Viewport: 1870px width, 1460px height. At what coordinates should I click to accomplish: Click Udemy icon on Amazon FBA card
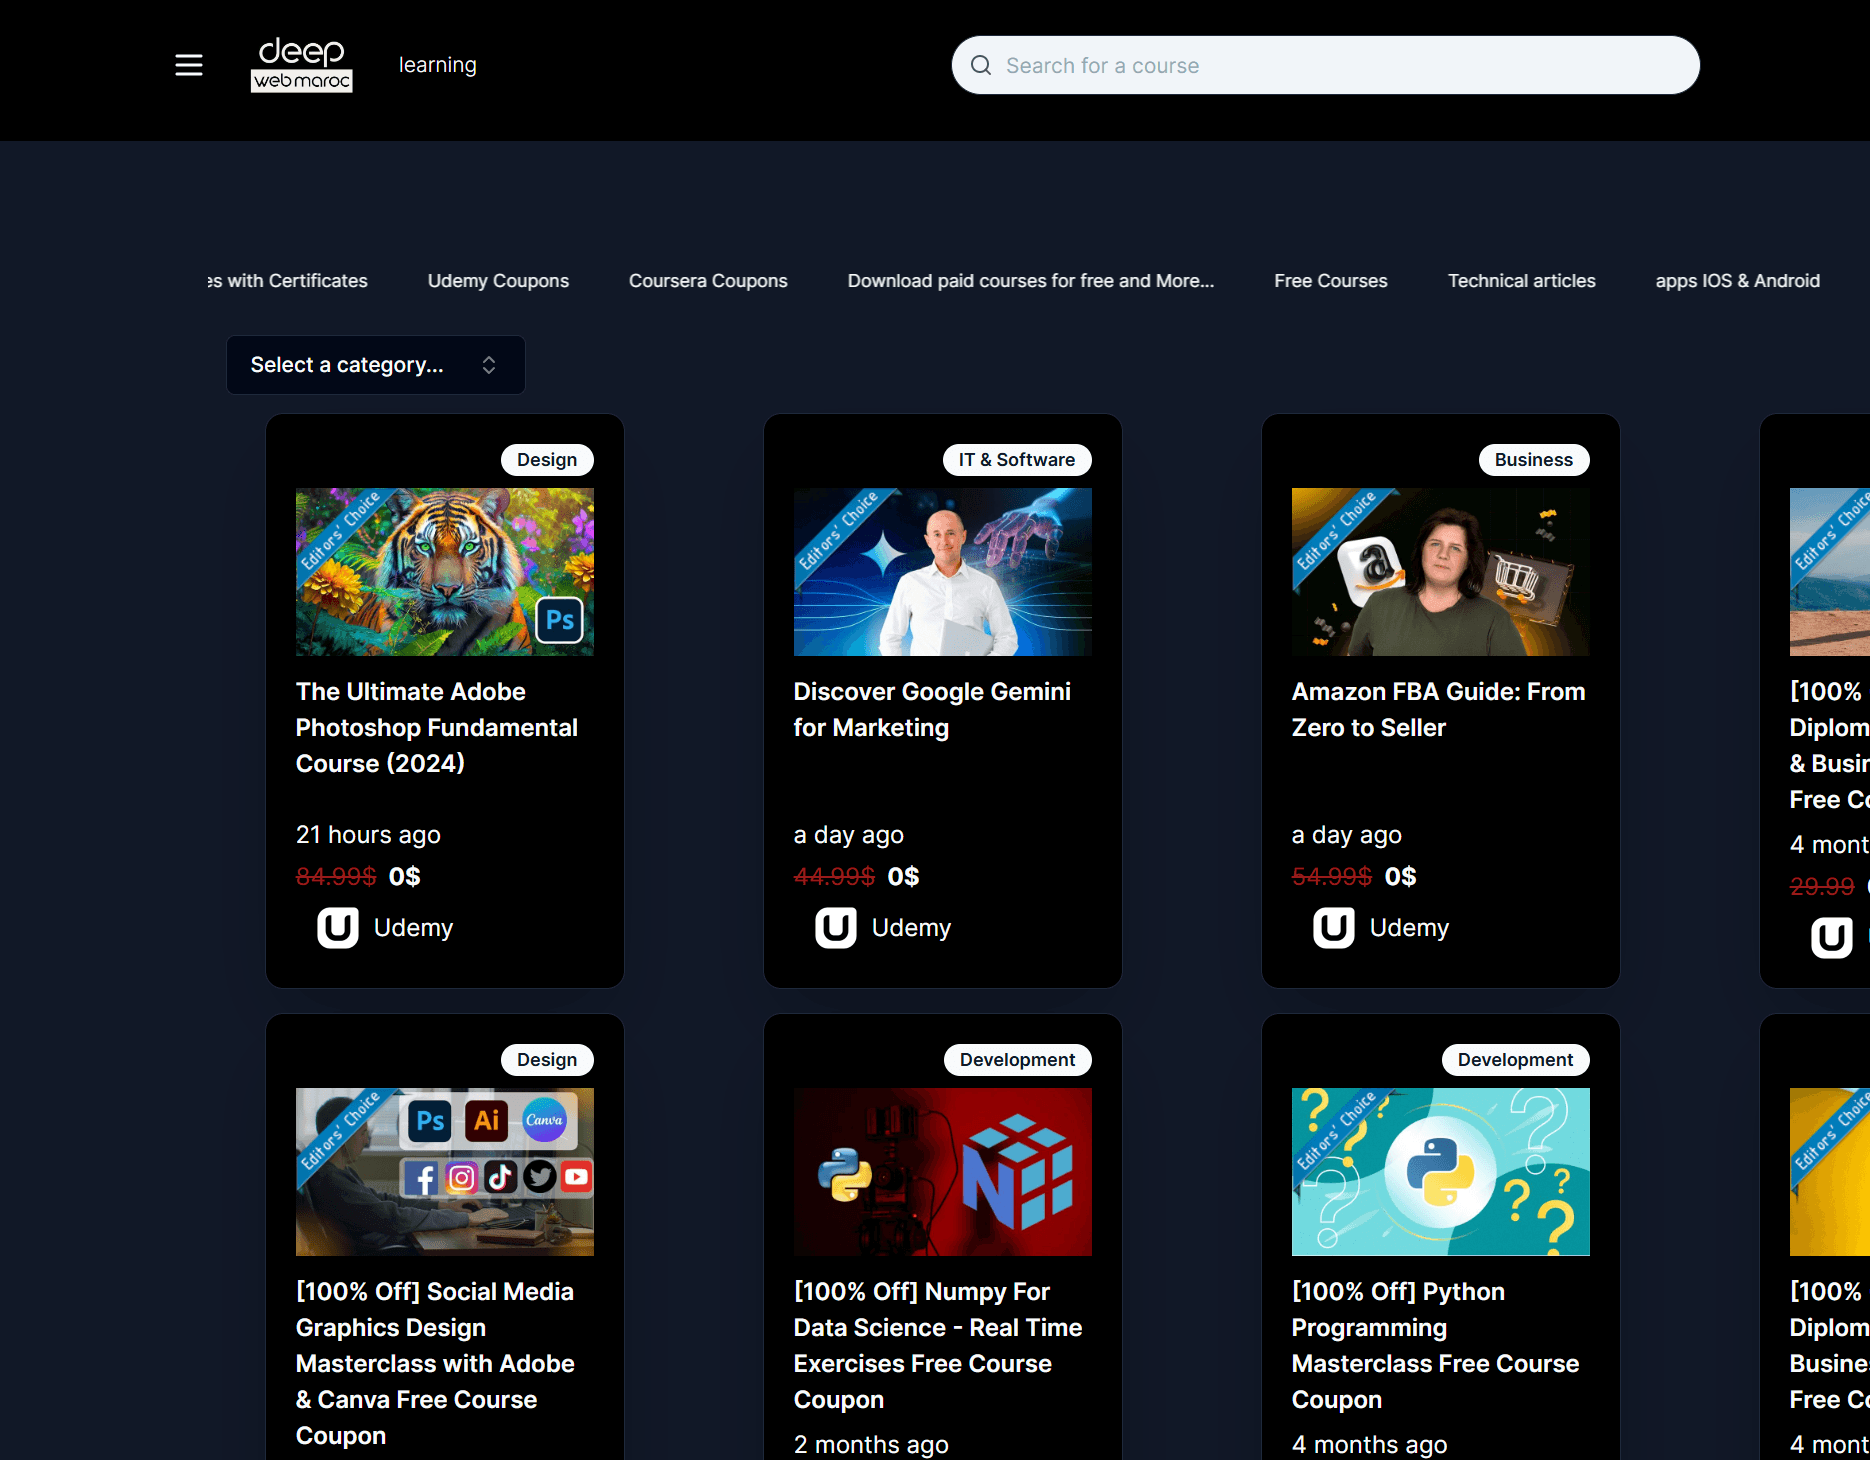[1334, 928]
